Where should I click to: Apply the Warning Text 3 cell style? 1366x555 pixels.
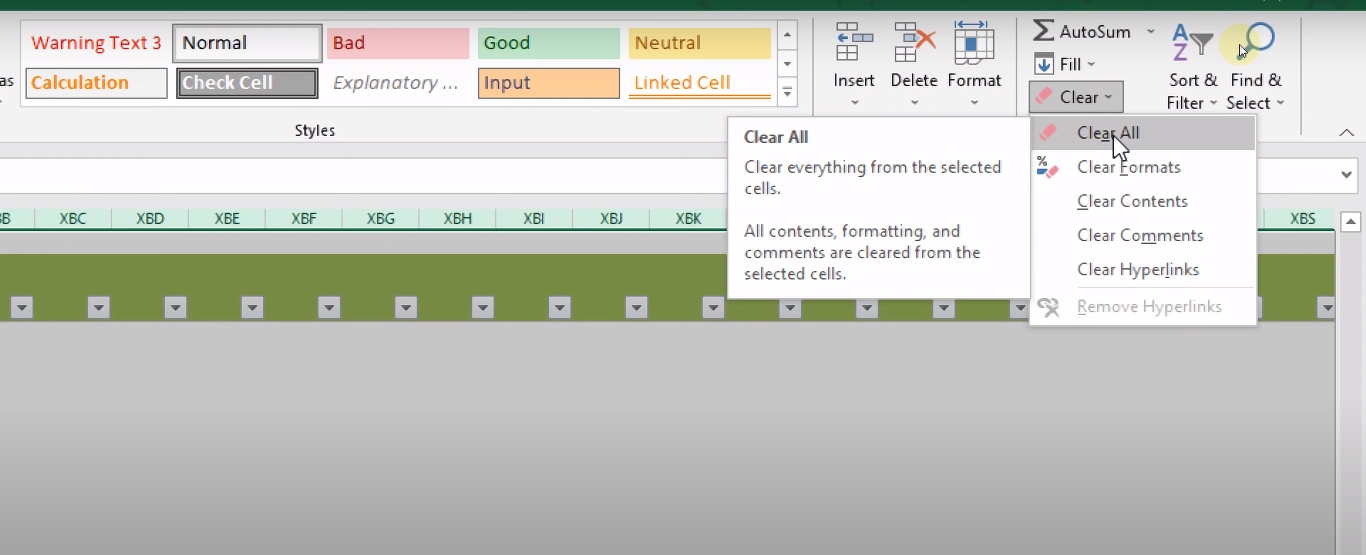click(96, 43)
